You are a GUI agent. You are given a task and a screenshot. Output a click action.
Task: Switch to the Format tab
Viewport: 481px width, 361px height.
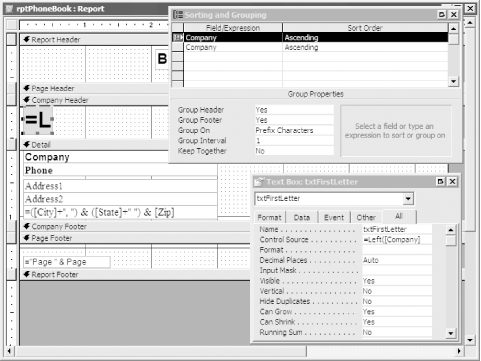click(269, 217)
